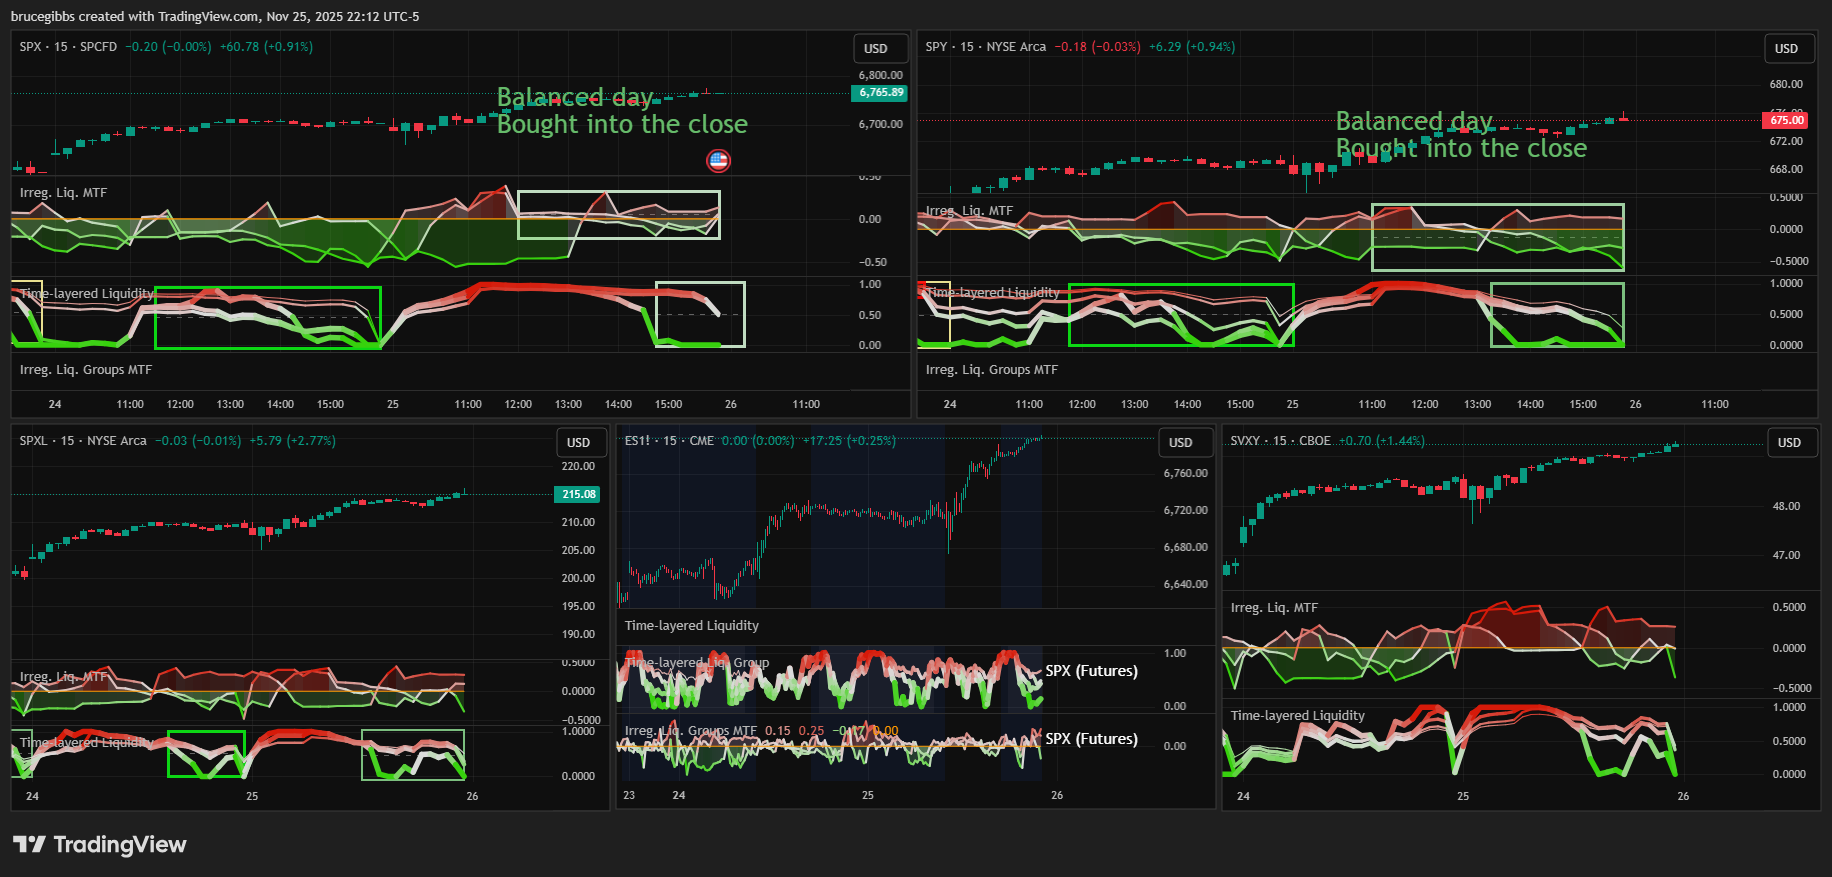Click the red 675.00 price label on SPY
The height and width of the screenshot is (877, 1832).
(x=1786, y=120)
